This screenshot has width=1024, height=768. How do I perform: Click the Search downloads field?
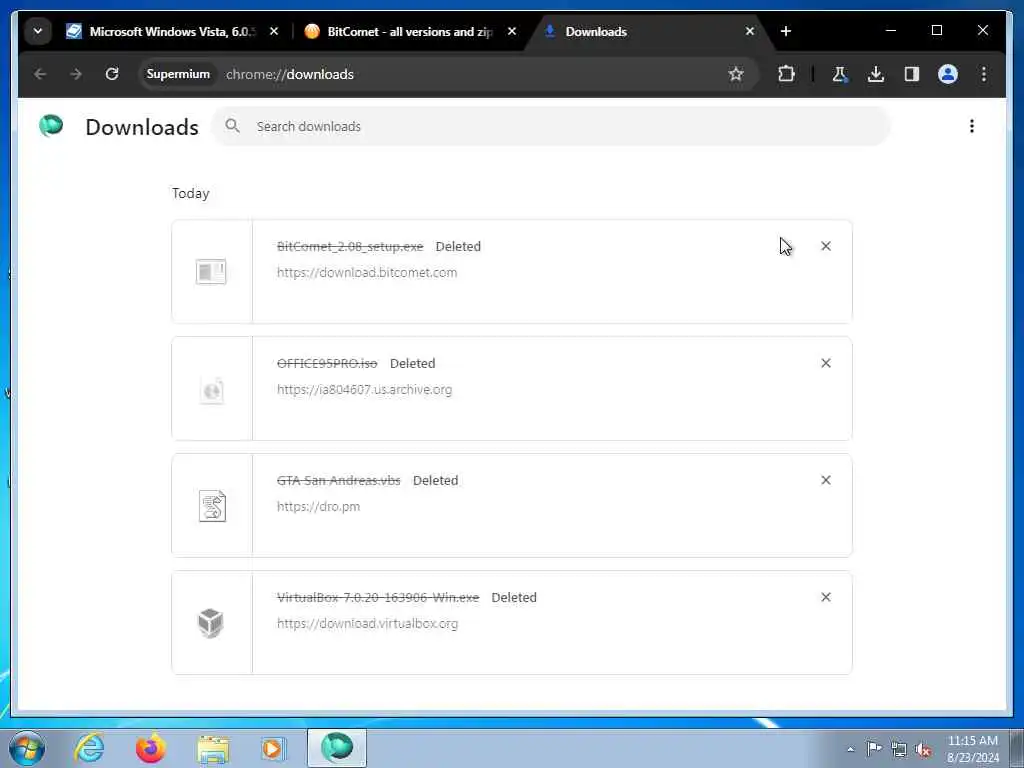(x=551, y=126)
